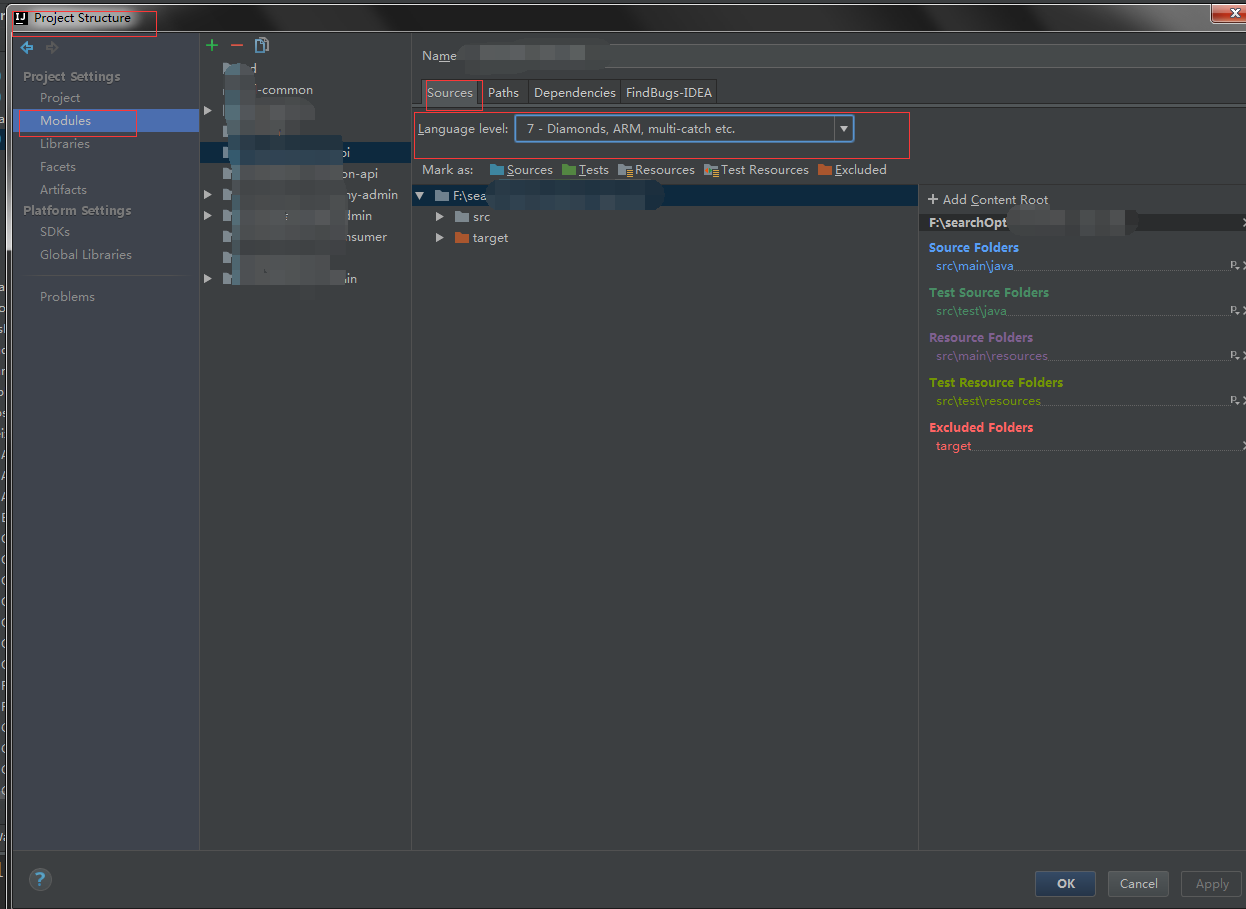Click the OK button
The width and height of the screenshot is (1246, 909).
point(1066,883)
